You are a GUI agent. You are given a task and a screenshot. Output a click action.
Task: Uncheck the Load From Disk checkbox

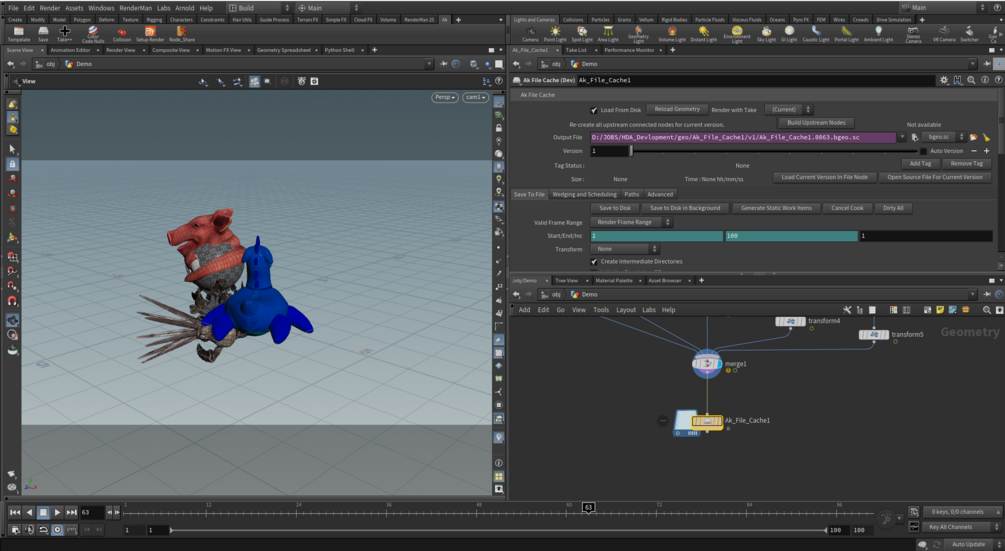595,110
